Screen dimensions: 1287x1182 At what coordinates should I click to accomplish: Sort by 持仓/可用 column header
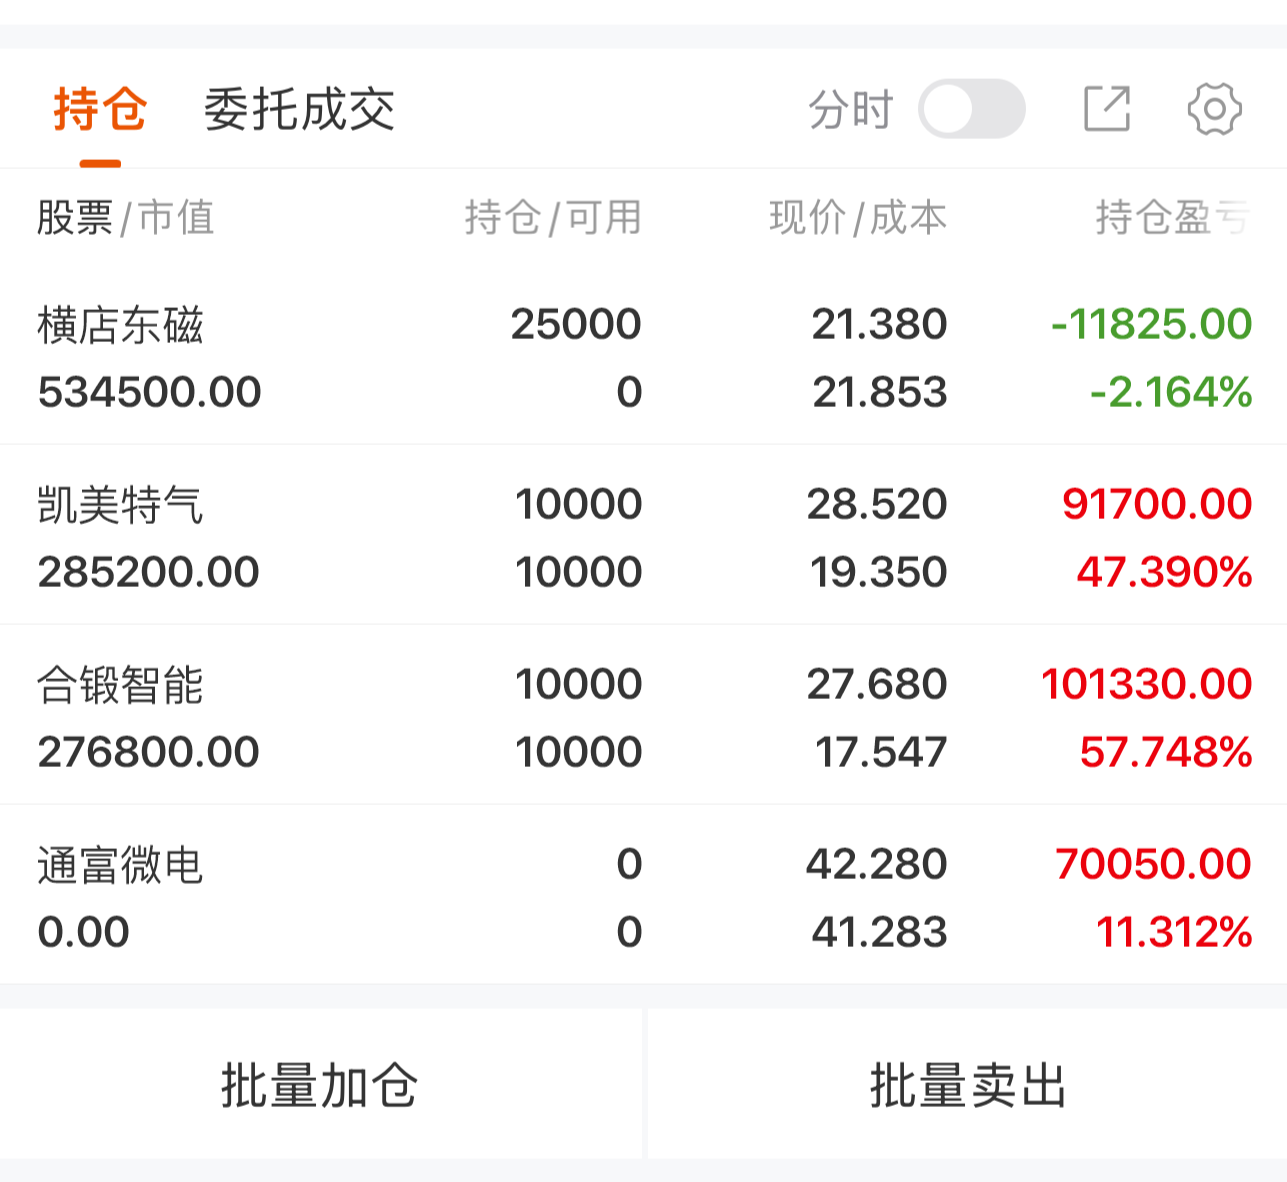coord(553,217)
